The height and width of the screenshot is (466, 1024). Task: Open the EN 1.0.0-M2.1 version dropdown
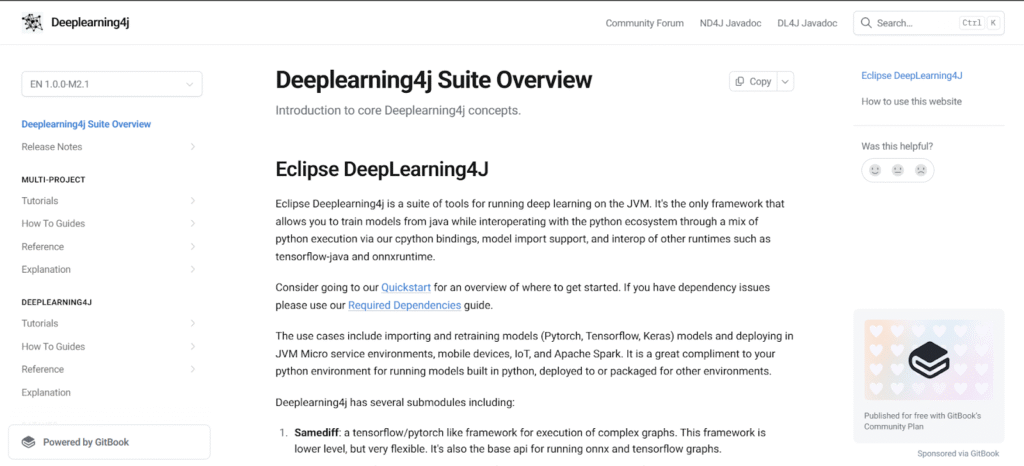pos(112,84)
